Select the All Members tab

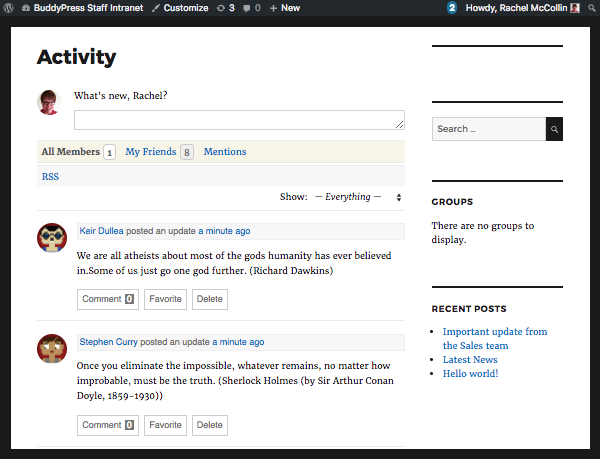(70, 152)
